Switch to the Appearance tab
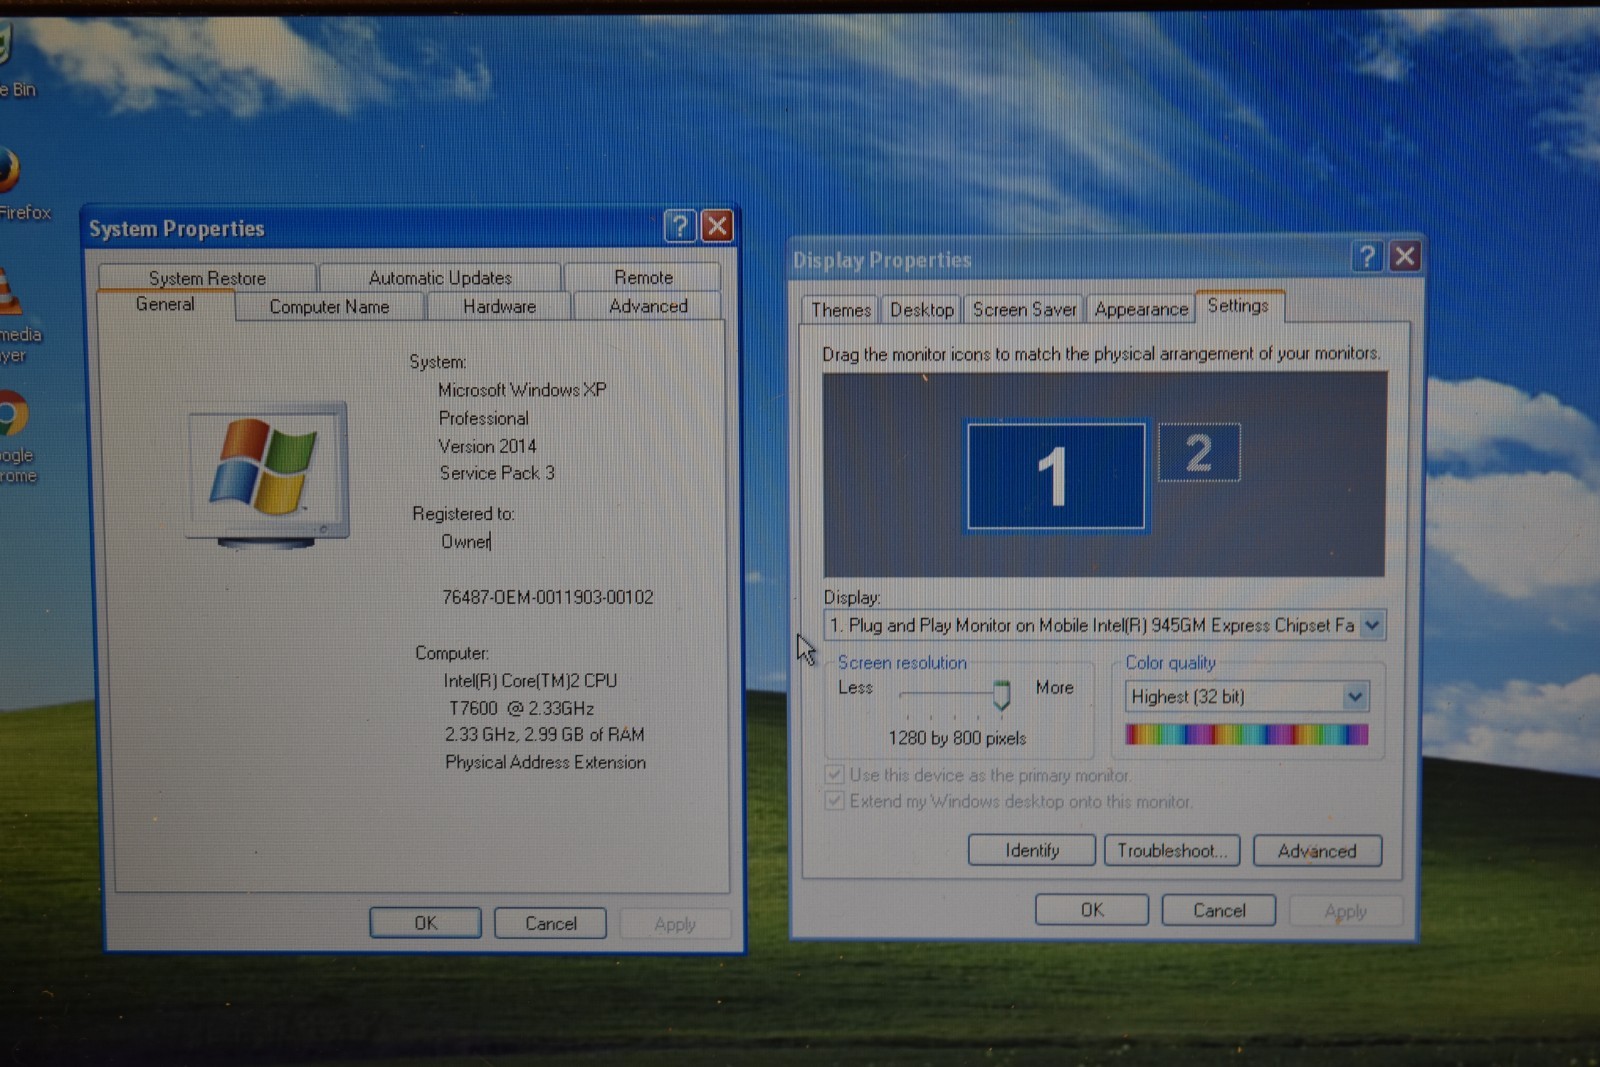Screen dimensions: 1600x1067 pyautogui.click(x=1141, y=310)
